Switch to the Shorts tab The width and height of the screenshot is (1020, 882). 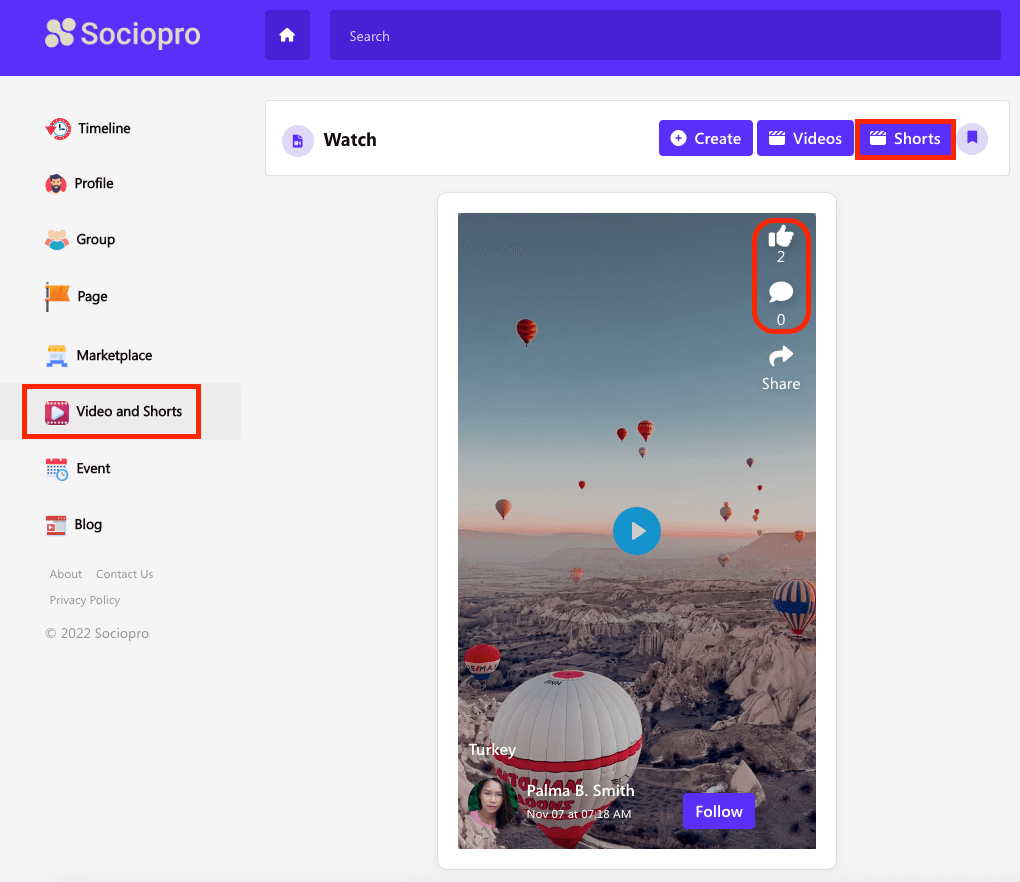coord(905,139)
